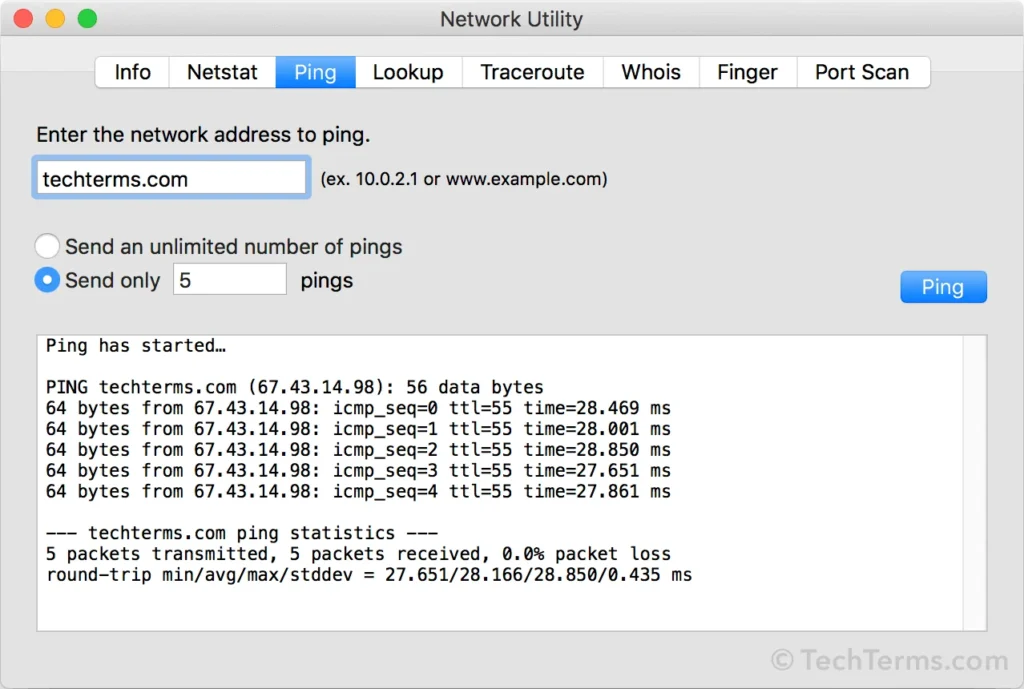Viewport: 1024px width, 689px height.
Task: Click the Network Utility title bar
Action: click(x=511, y=19)
